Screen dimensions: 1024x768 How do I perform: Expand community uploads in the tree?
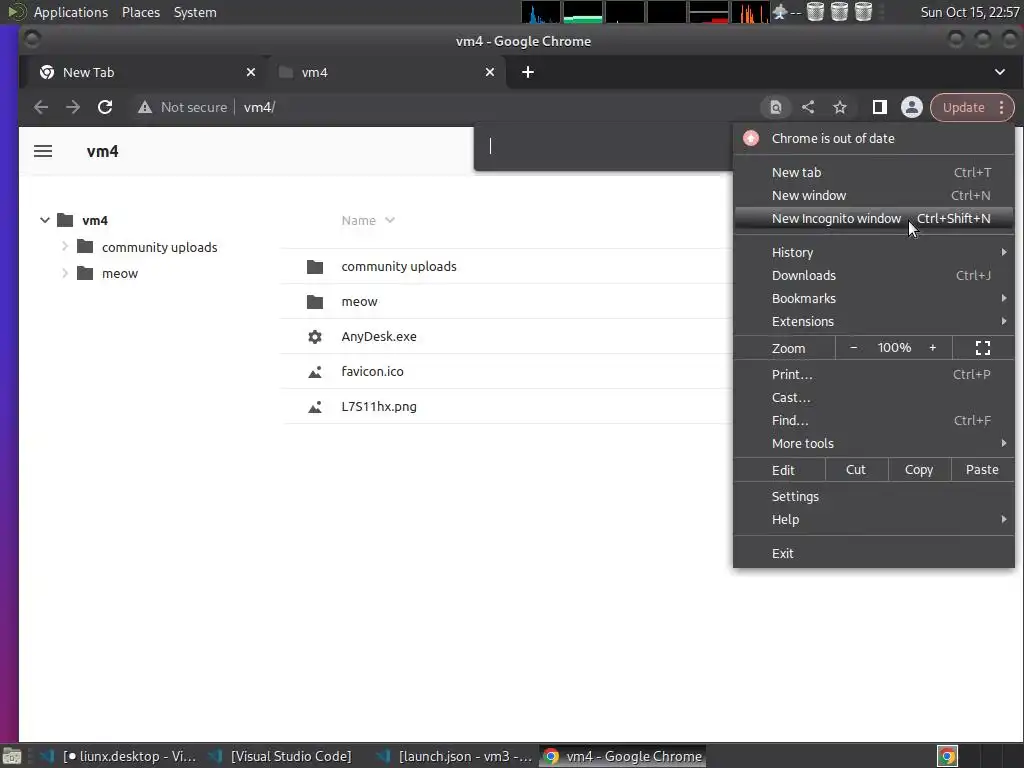65,246
